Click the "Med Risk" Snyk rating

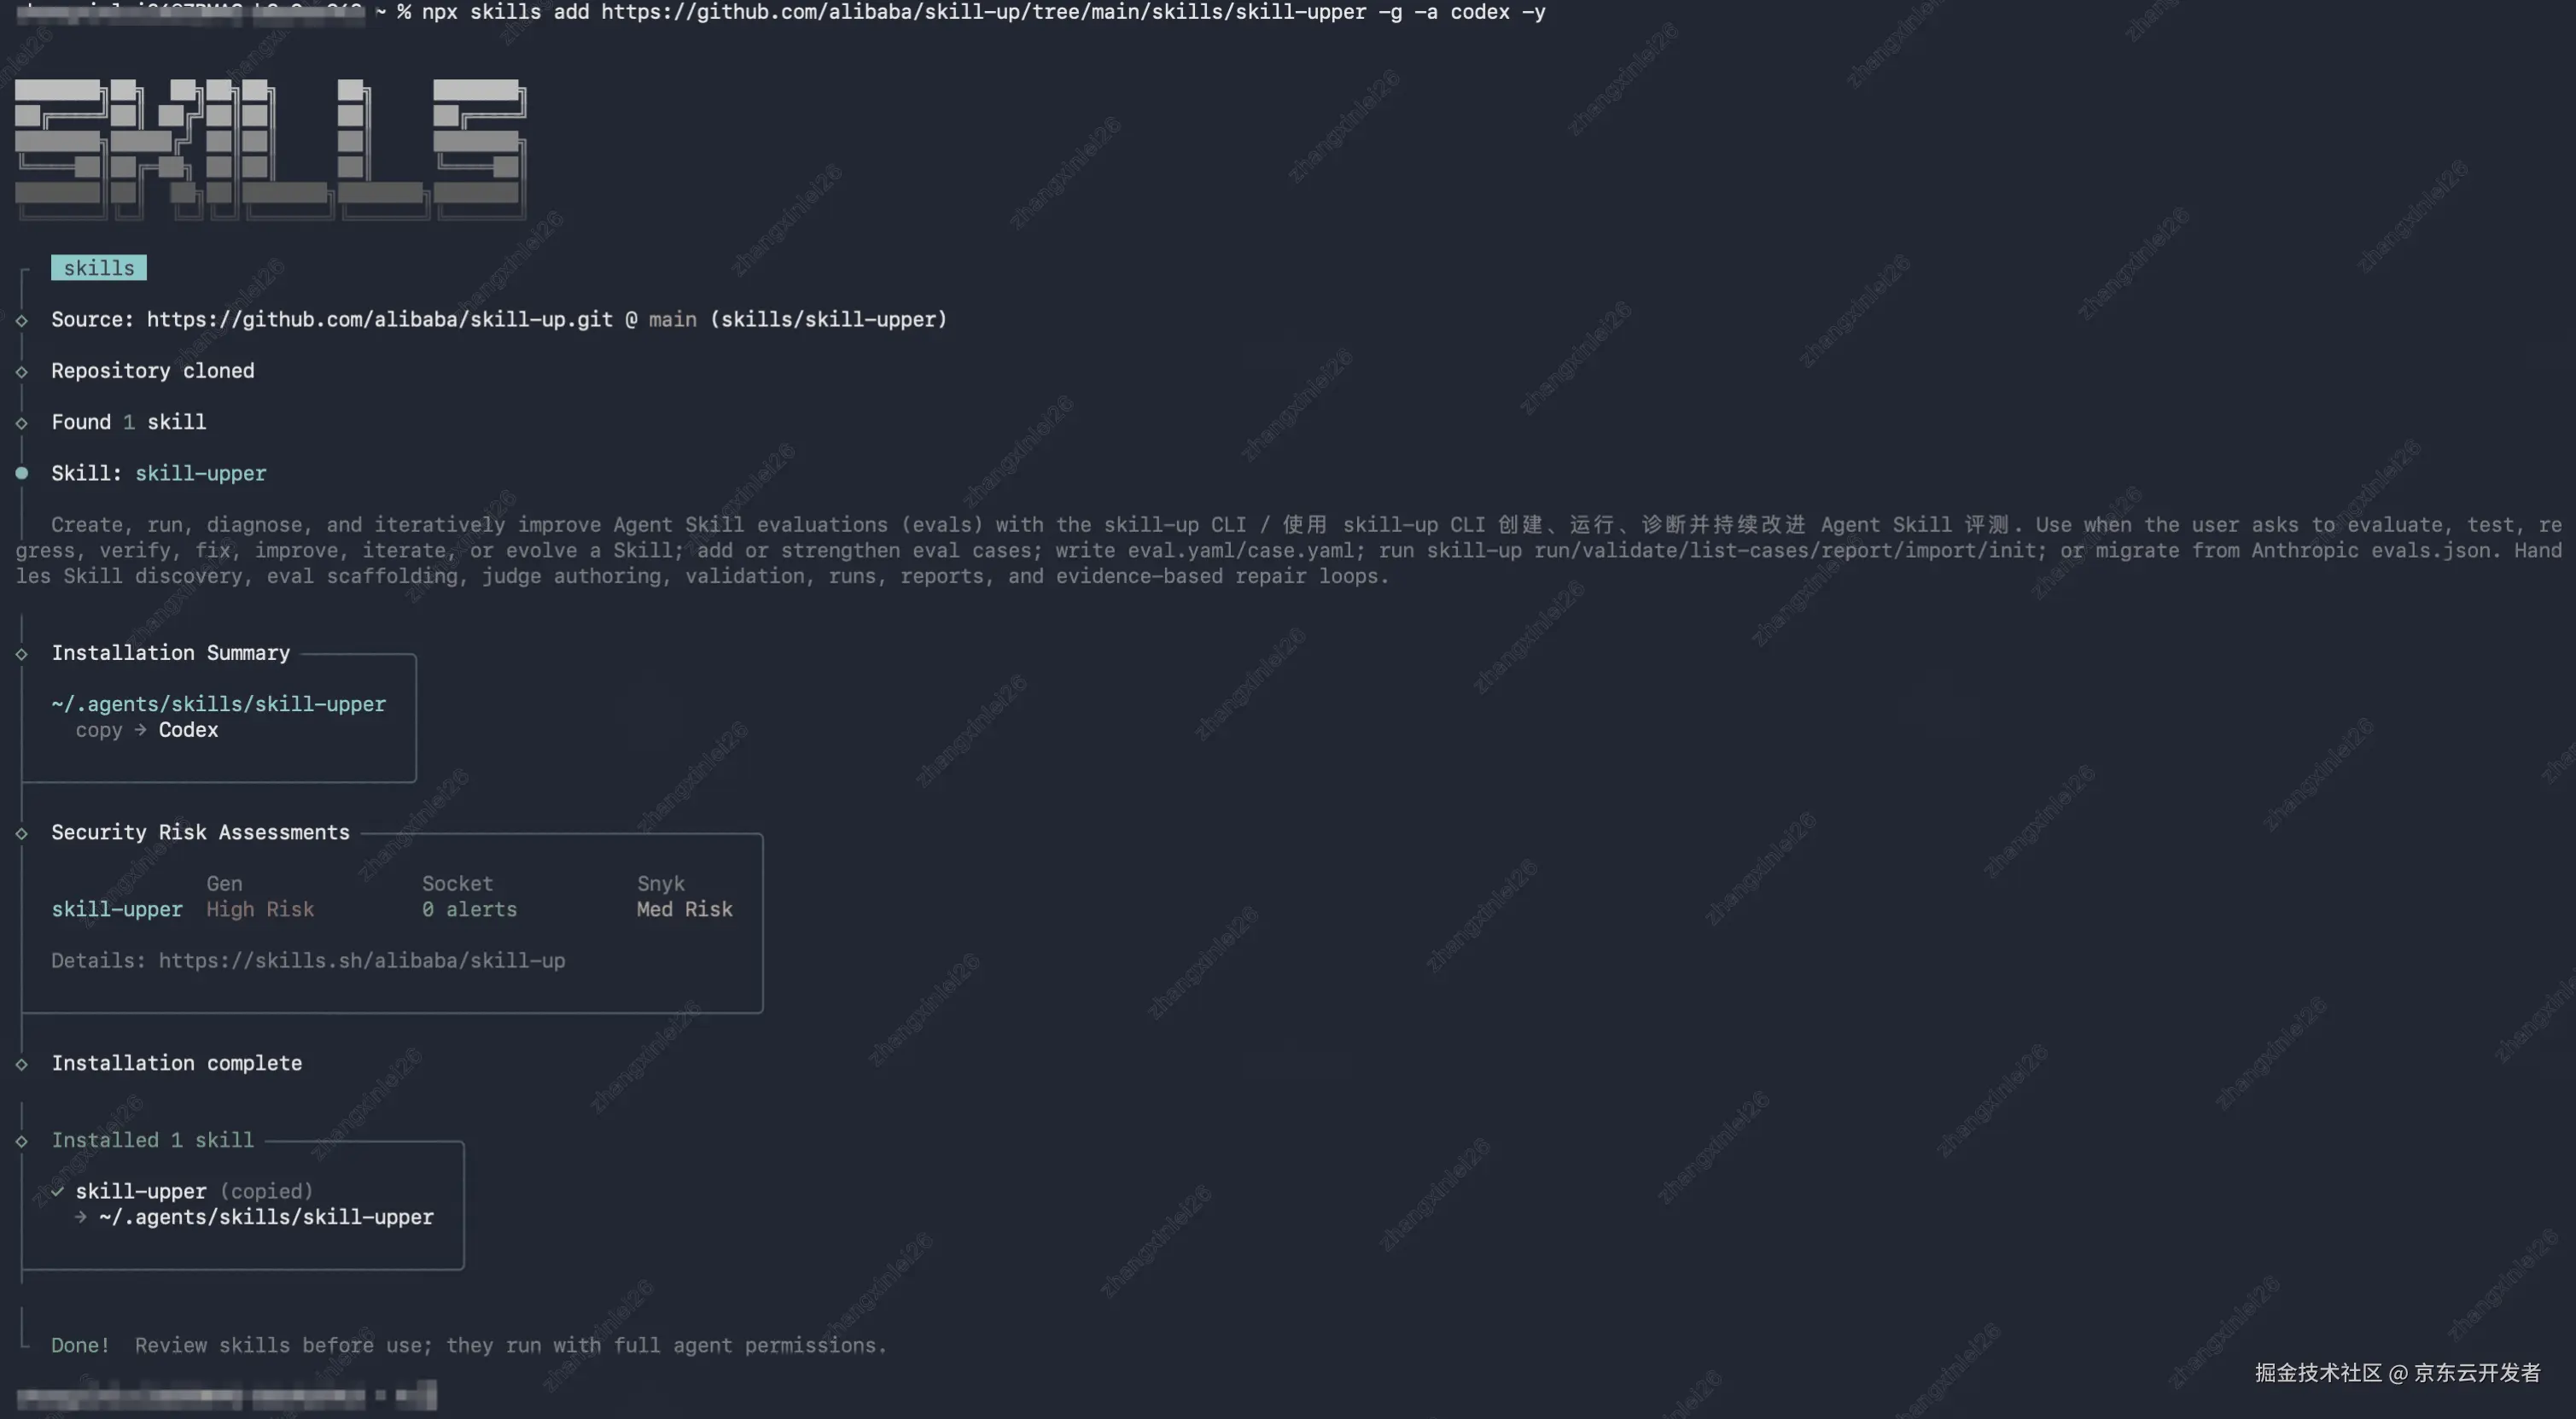[x=685, y=910]
